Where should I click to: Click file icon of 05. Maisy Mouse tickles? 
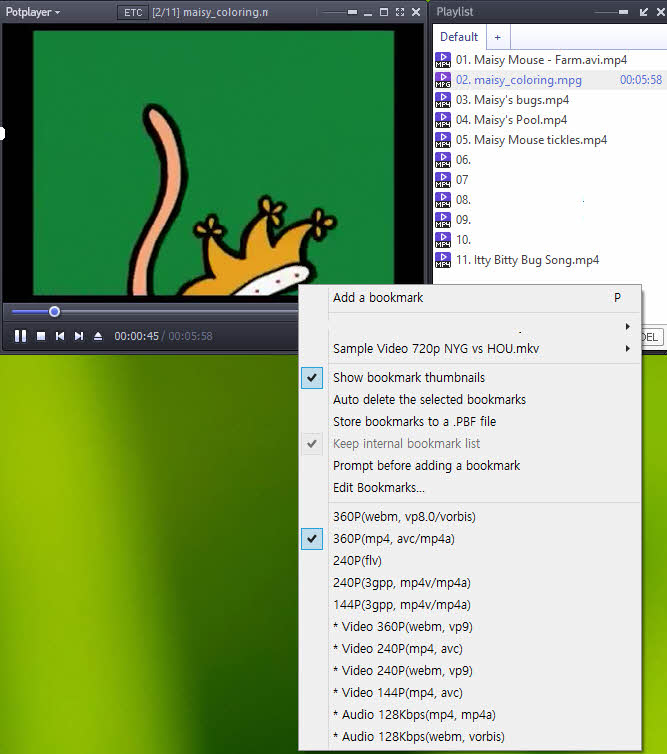point(443,140)
